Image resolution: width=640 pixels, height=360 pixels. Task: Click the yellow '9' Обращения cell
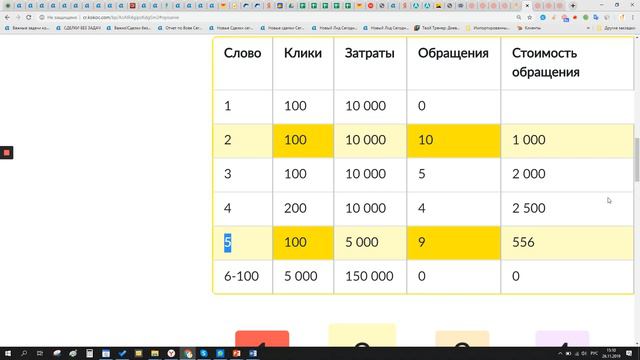pos(453,243)
